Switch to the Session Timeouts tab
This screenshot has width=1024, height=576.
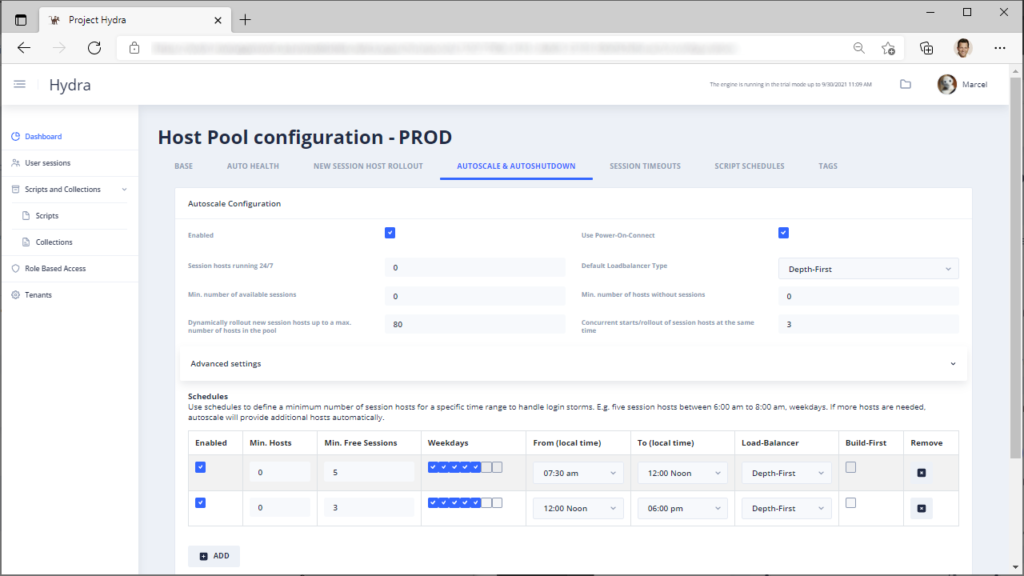[645, 166]
